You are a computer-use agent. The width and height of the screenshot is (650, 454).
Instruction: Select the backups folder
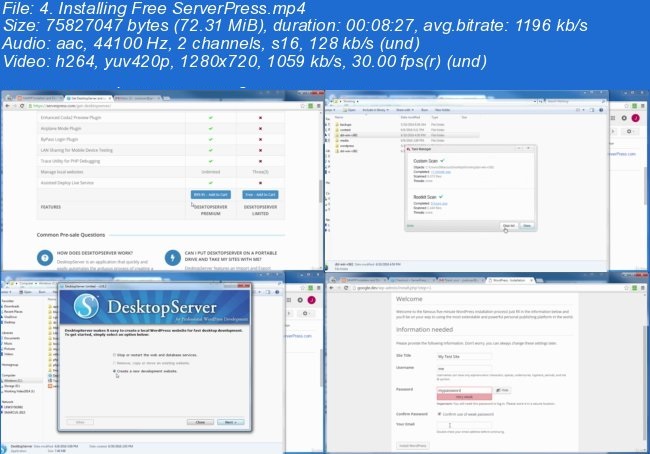[x=345, y=124]
